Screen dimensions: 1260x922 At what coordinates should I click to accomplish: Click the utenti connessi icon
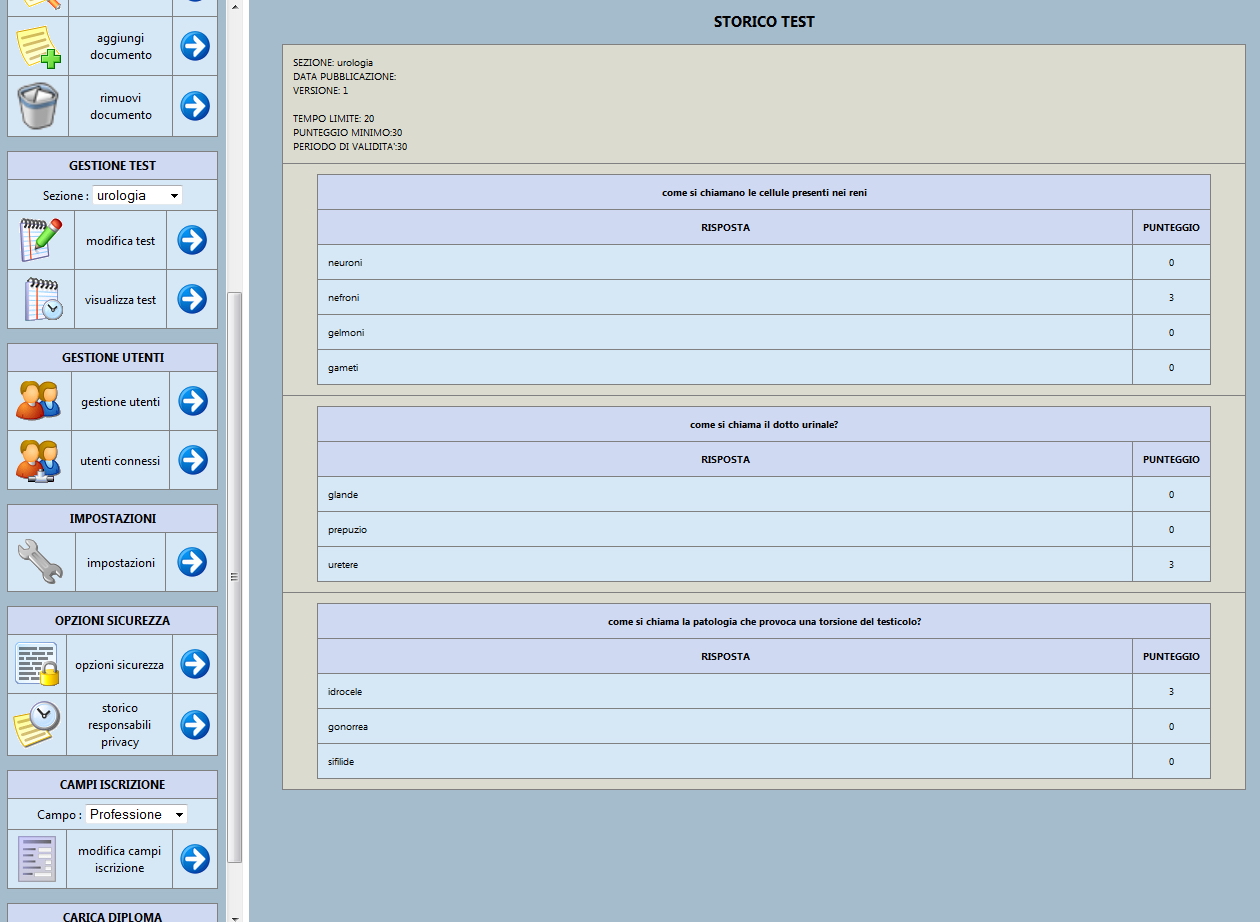[x=39, y=460]
